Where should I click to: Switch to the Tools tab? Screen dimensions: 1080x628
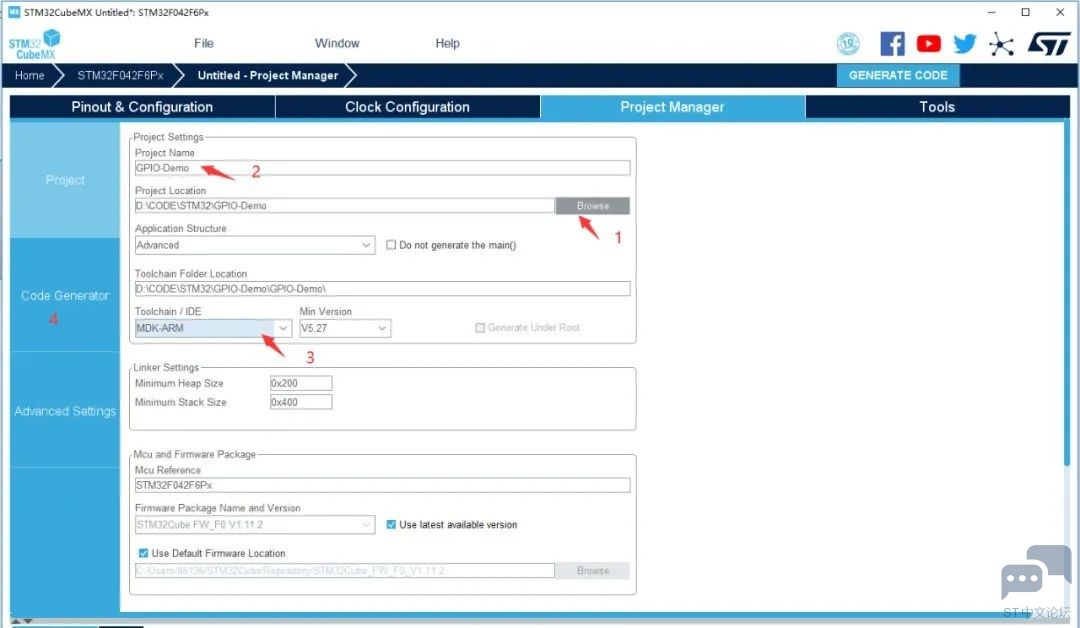click(x=937, y=107)
